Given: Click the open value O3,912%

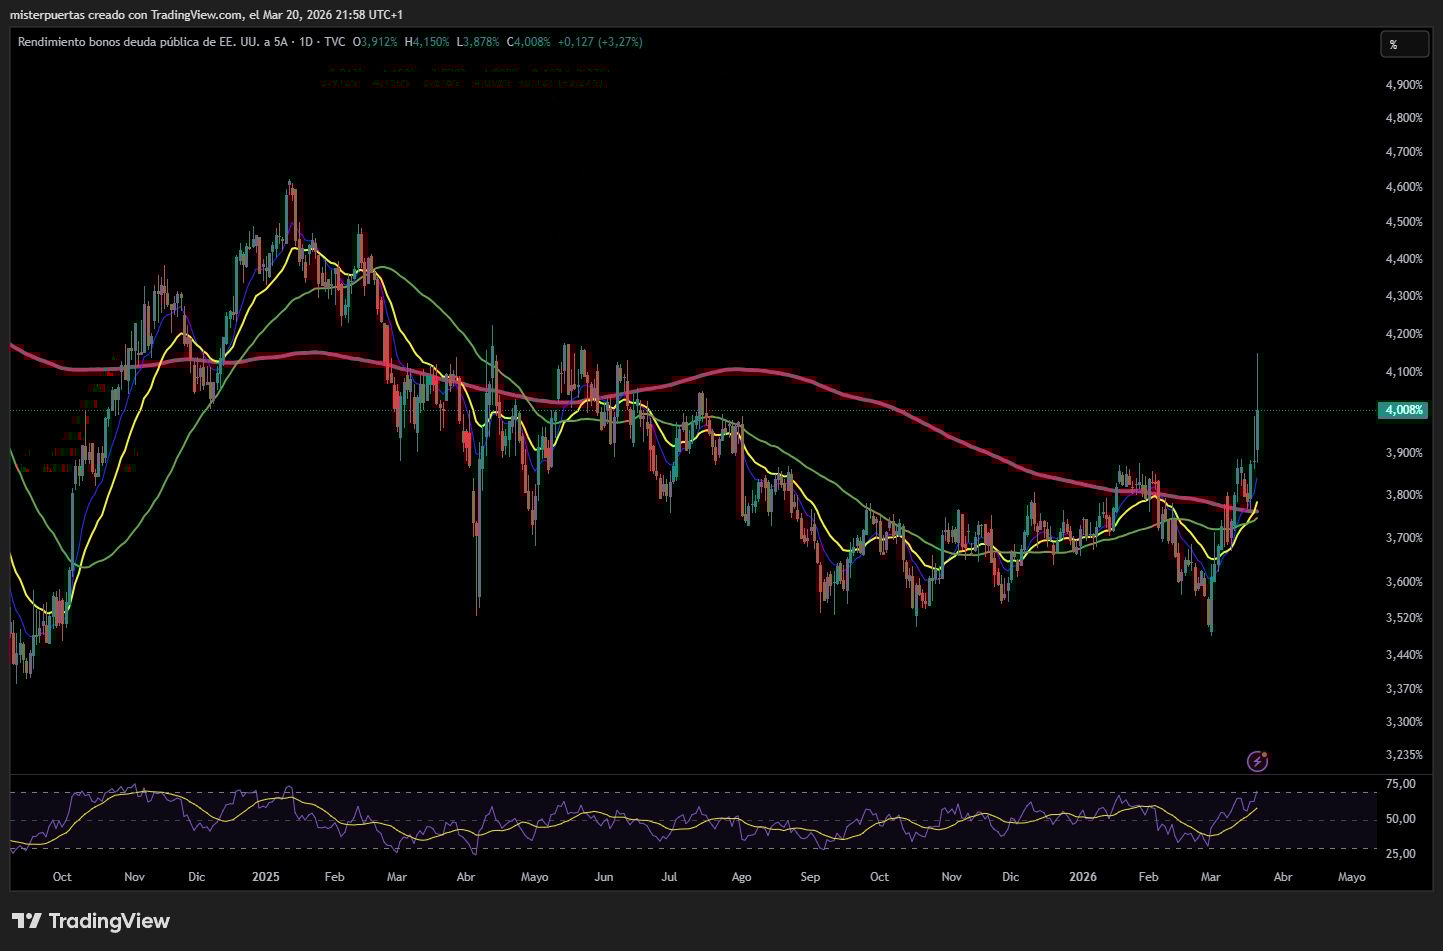Looking at the screenshot, I should click(x=375, y=42).
